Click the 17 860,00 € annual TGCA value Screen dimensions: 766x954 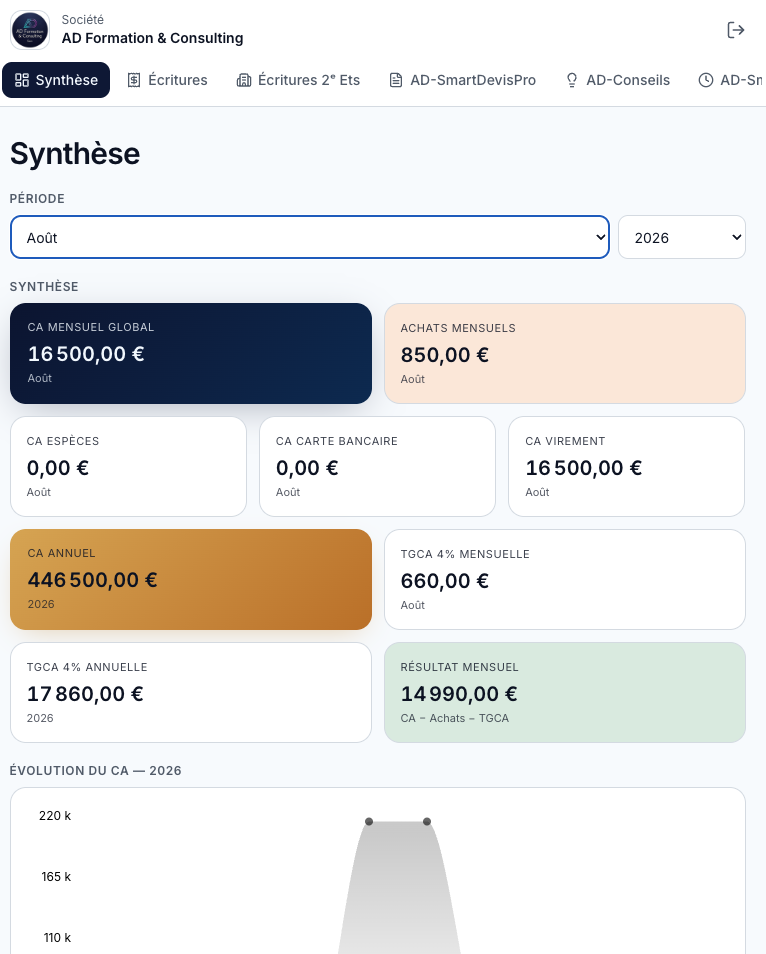tap(85, 694)
